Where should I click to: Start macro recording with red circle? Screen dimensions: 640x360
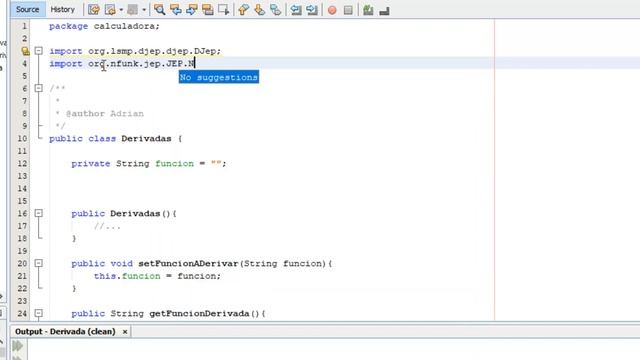[332, 10]
